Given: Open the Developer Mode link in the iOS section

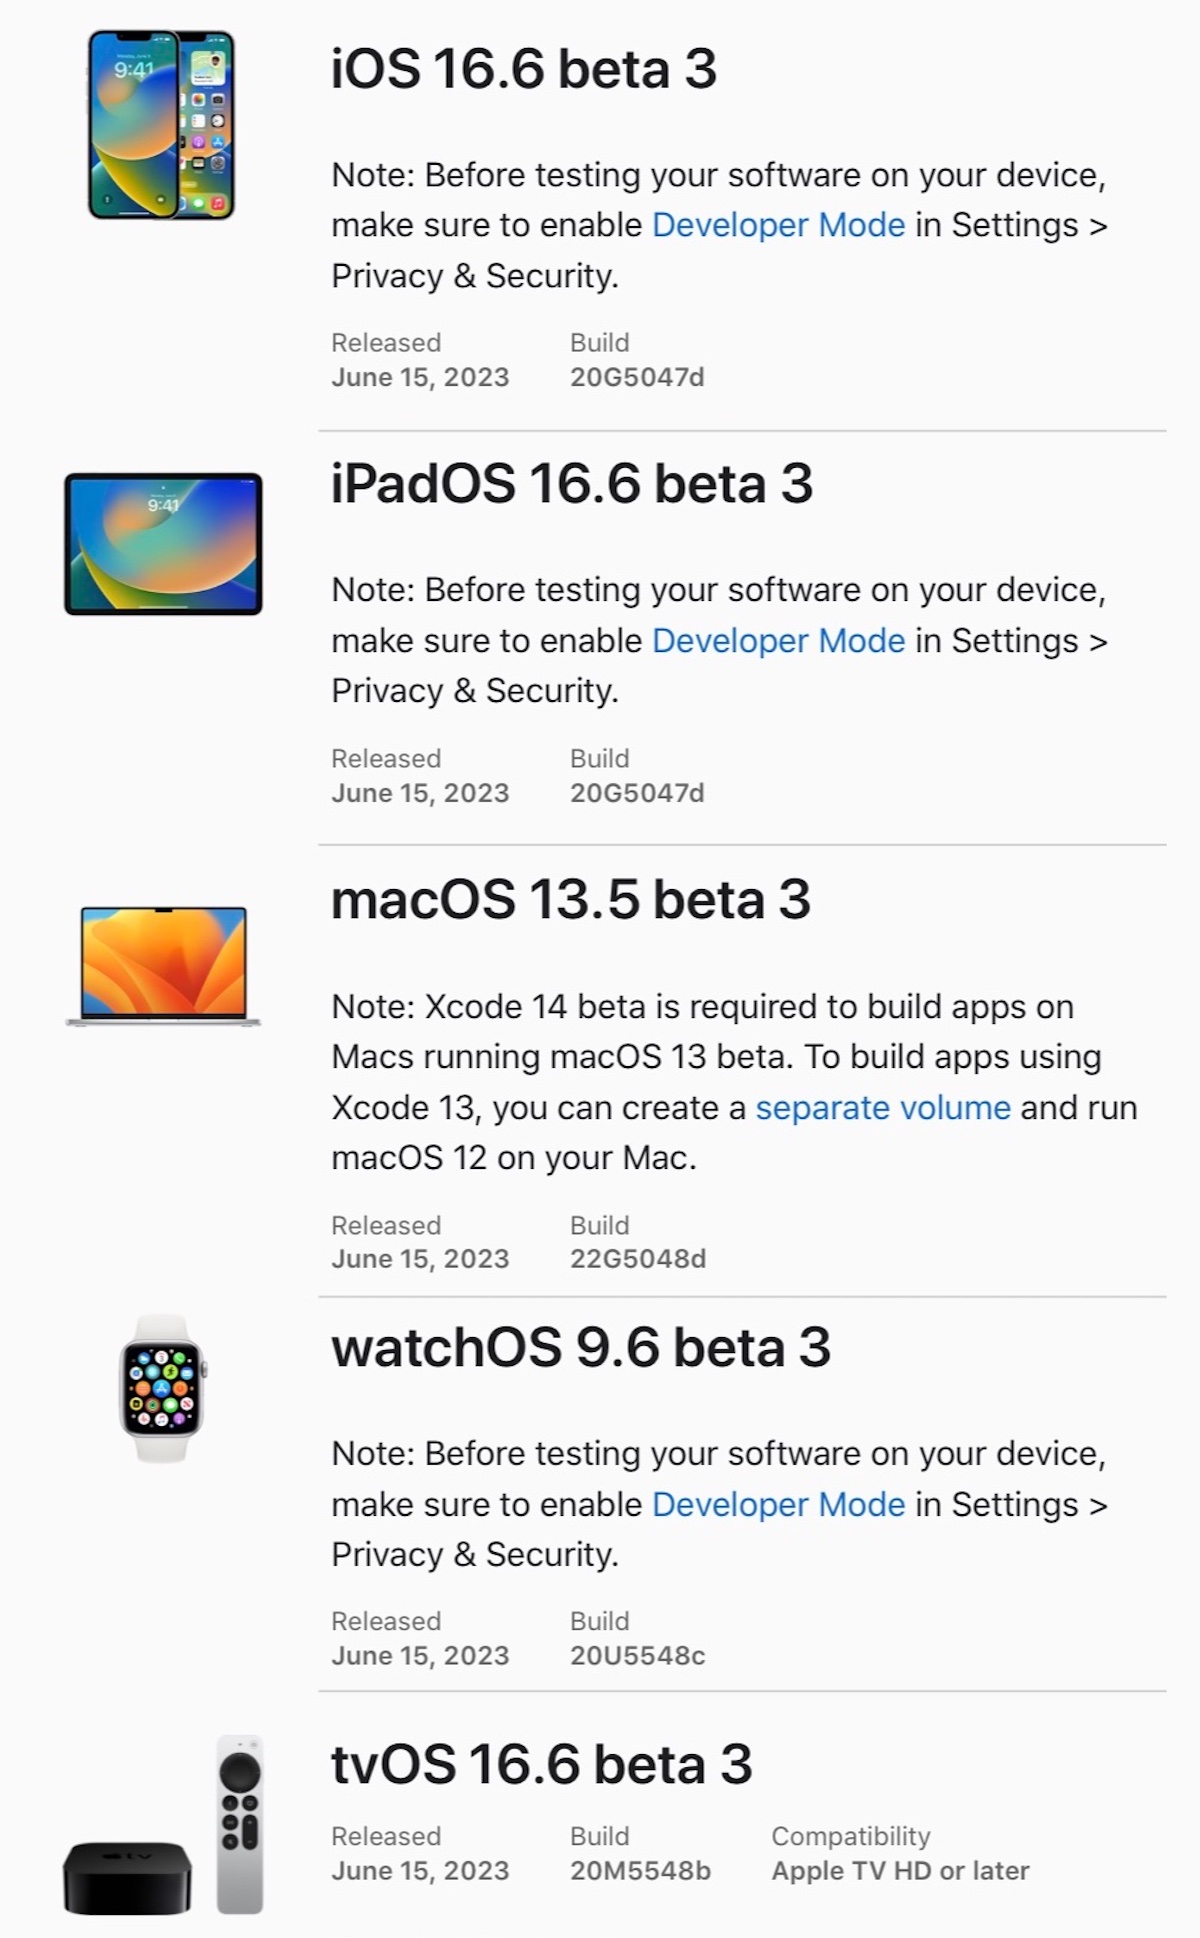Looking at the screenshot, I should pos(780,225).
